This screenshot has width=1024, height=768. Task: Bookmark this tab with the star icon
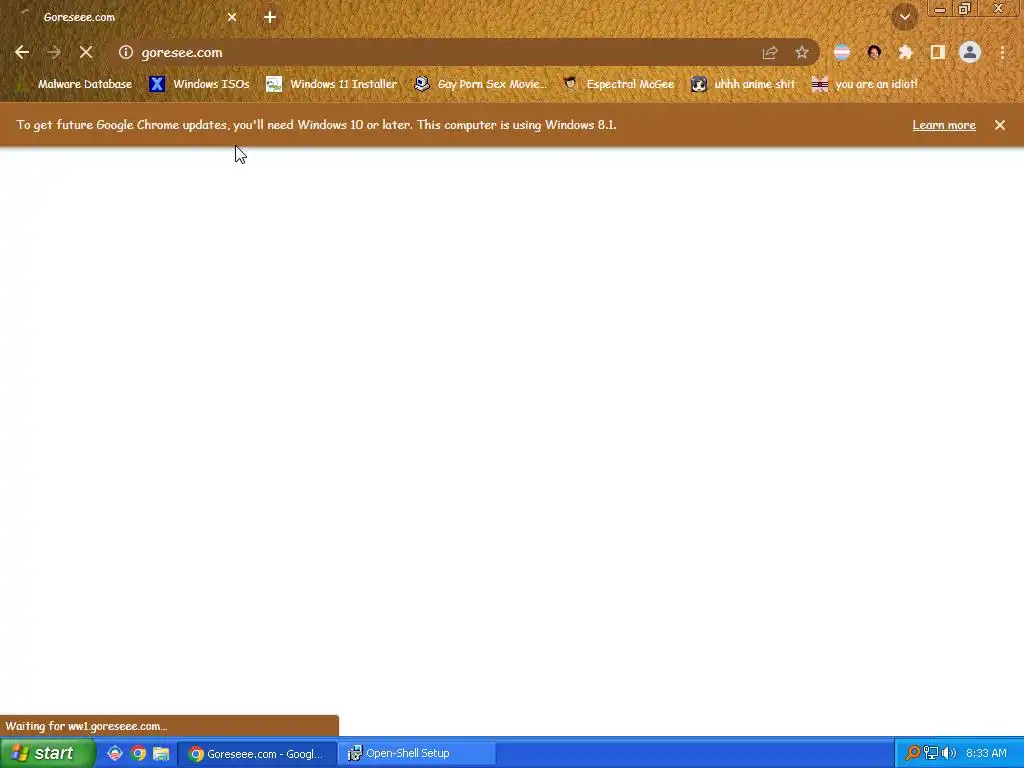coord(802,53)
